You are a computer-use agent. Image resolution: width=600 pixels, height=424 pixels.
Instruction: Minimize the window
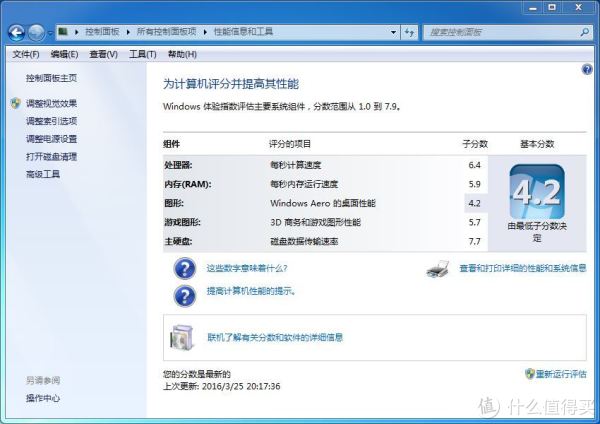point(533,8)
